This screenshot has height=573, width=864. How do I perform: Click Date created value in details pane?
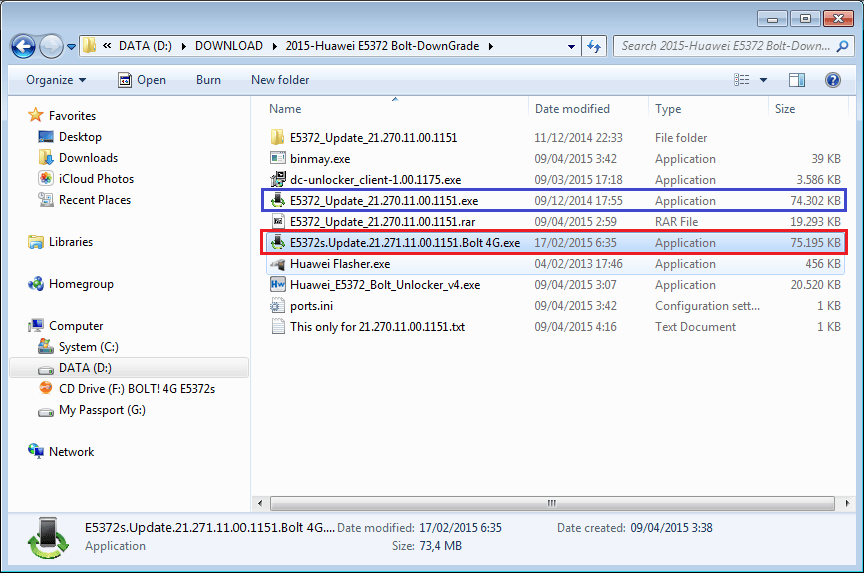coord(671,528)
